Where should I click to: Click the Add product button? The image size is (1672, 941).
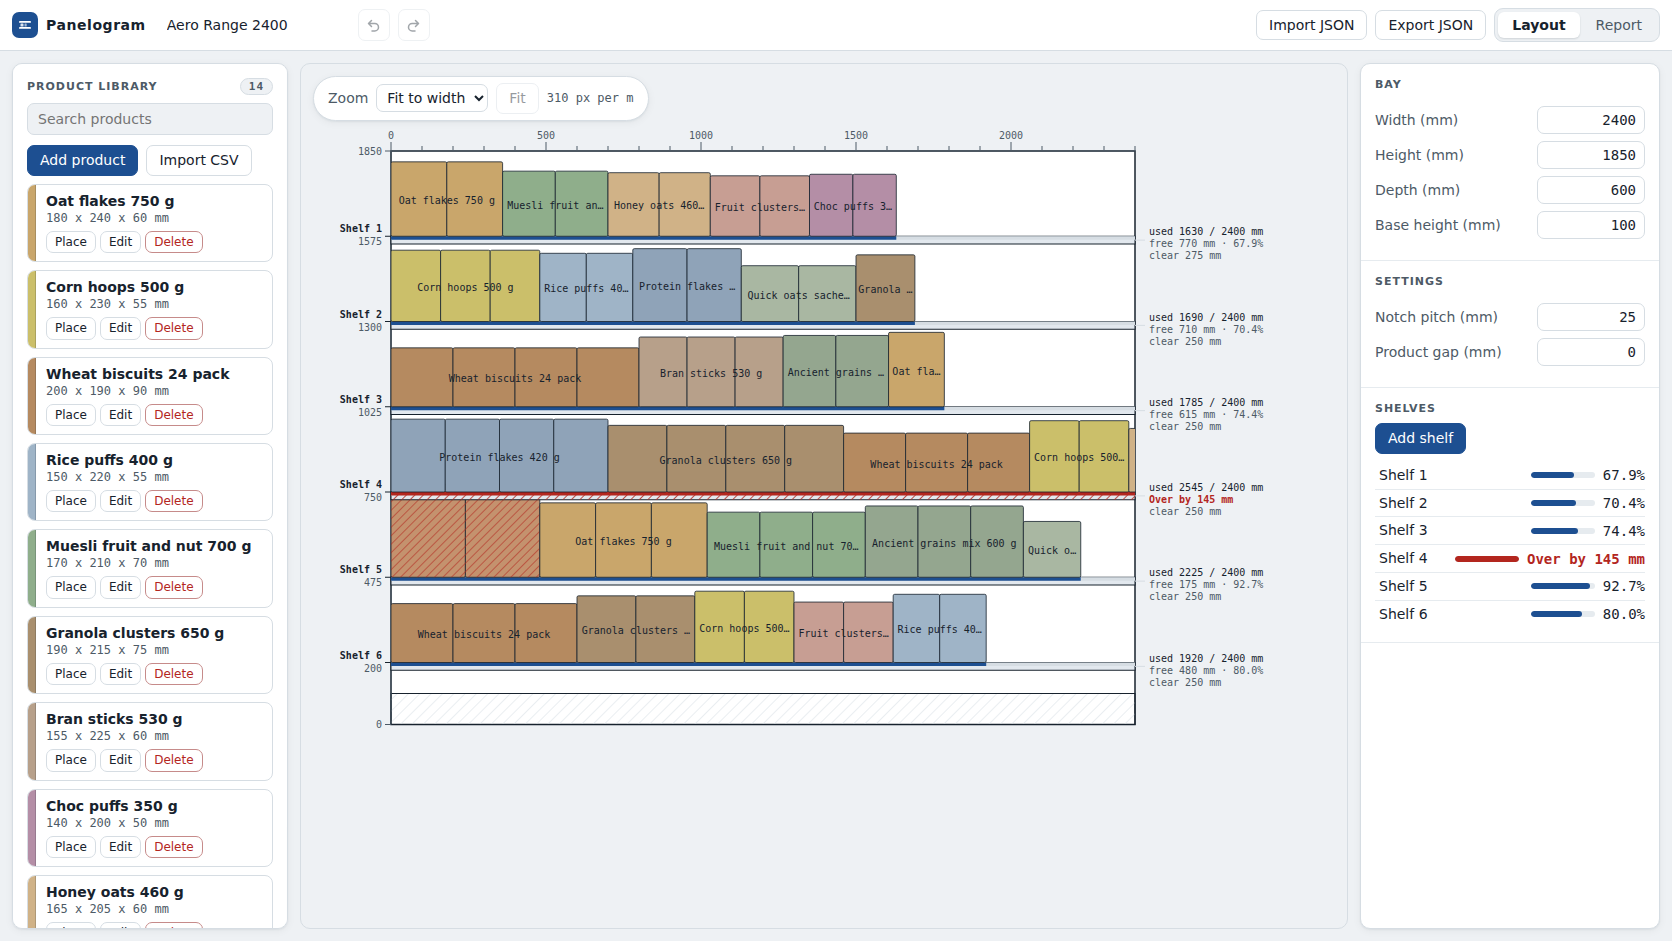coord(82,160)
